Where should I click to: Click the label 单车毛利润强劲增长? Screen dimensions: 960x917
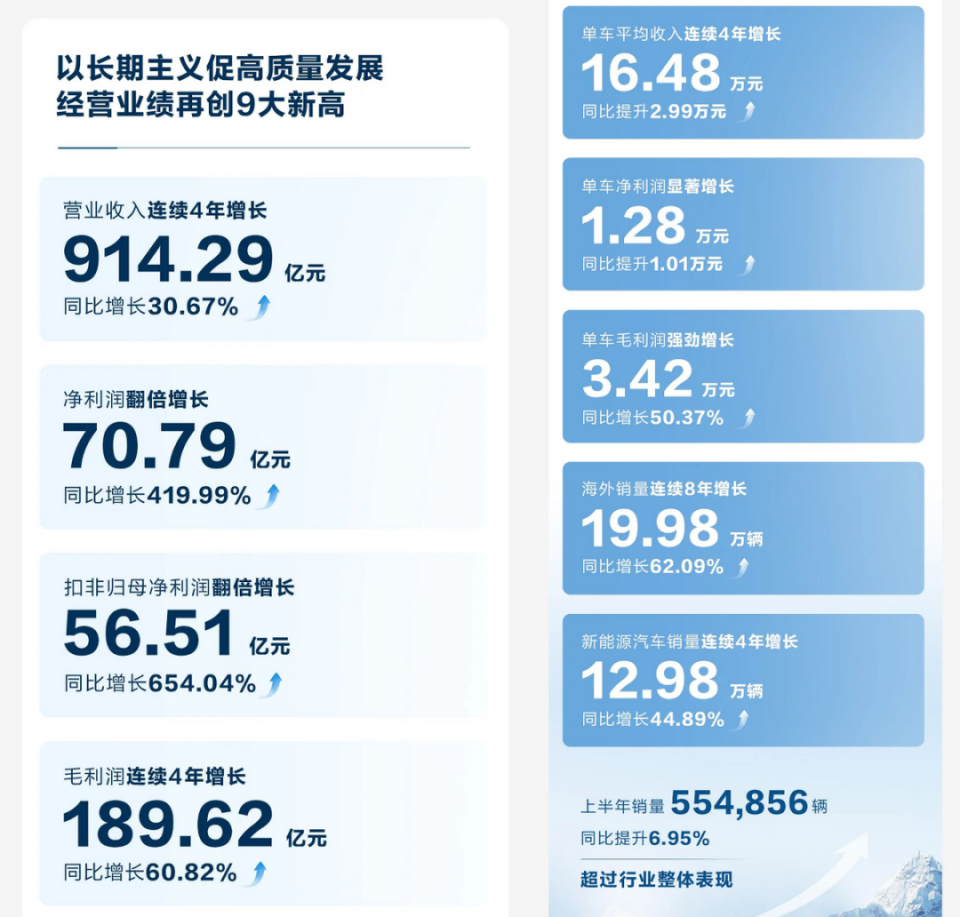[x=658, y=340]
